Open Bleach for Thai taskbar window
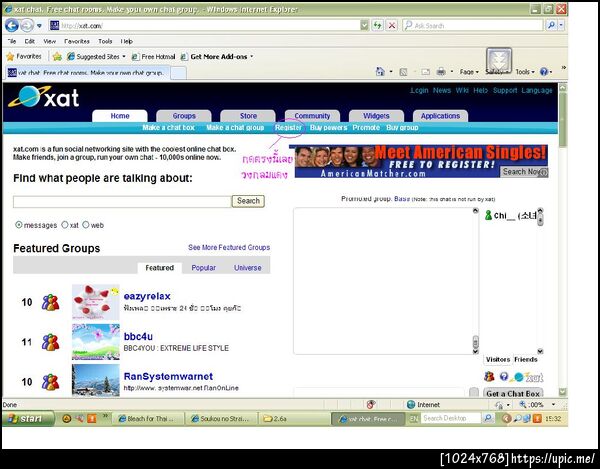The height and width of the screenshot is (469, 600). [147, 419]
